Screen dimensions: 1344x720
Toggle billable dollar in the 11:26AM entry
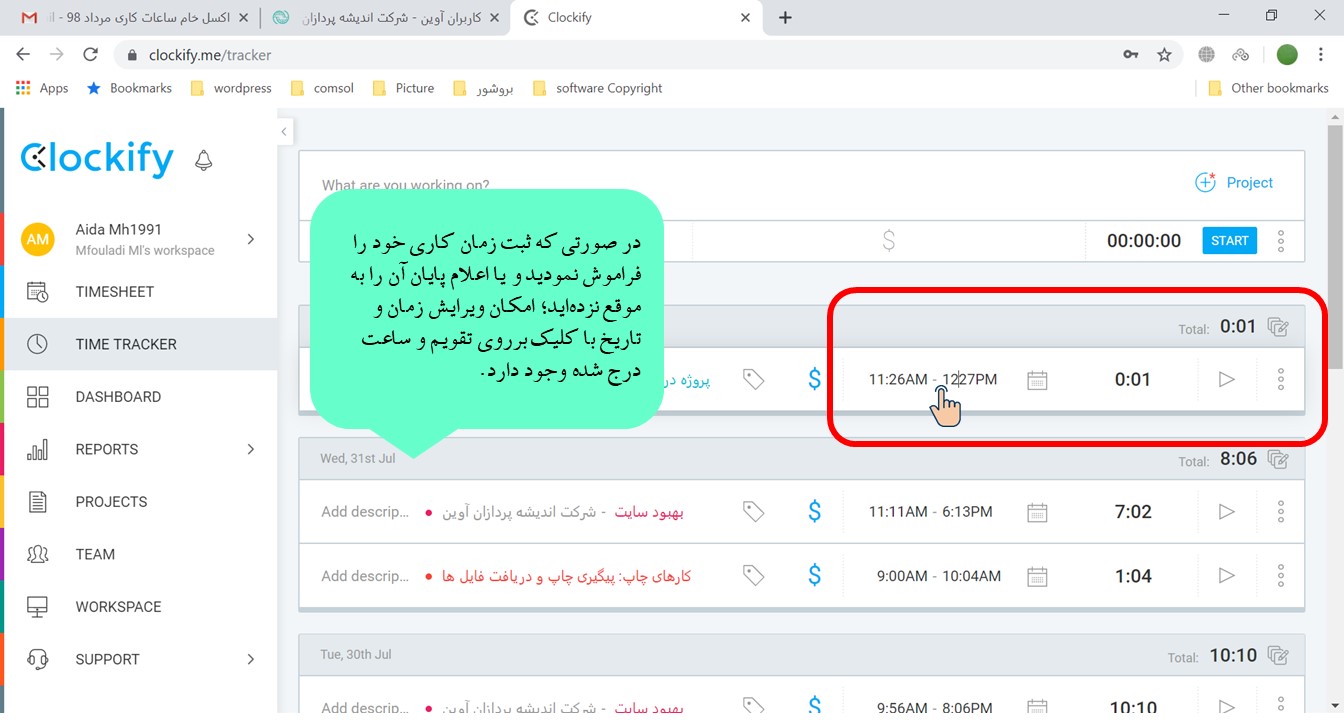(x=814, y=380)
